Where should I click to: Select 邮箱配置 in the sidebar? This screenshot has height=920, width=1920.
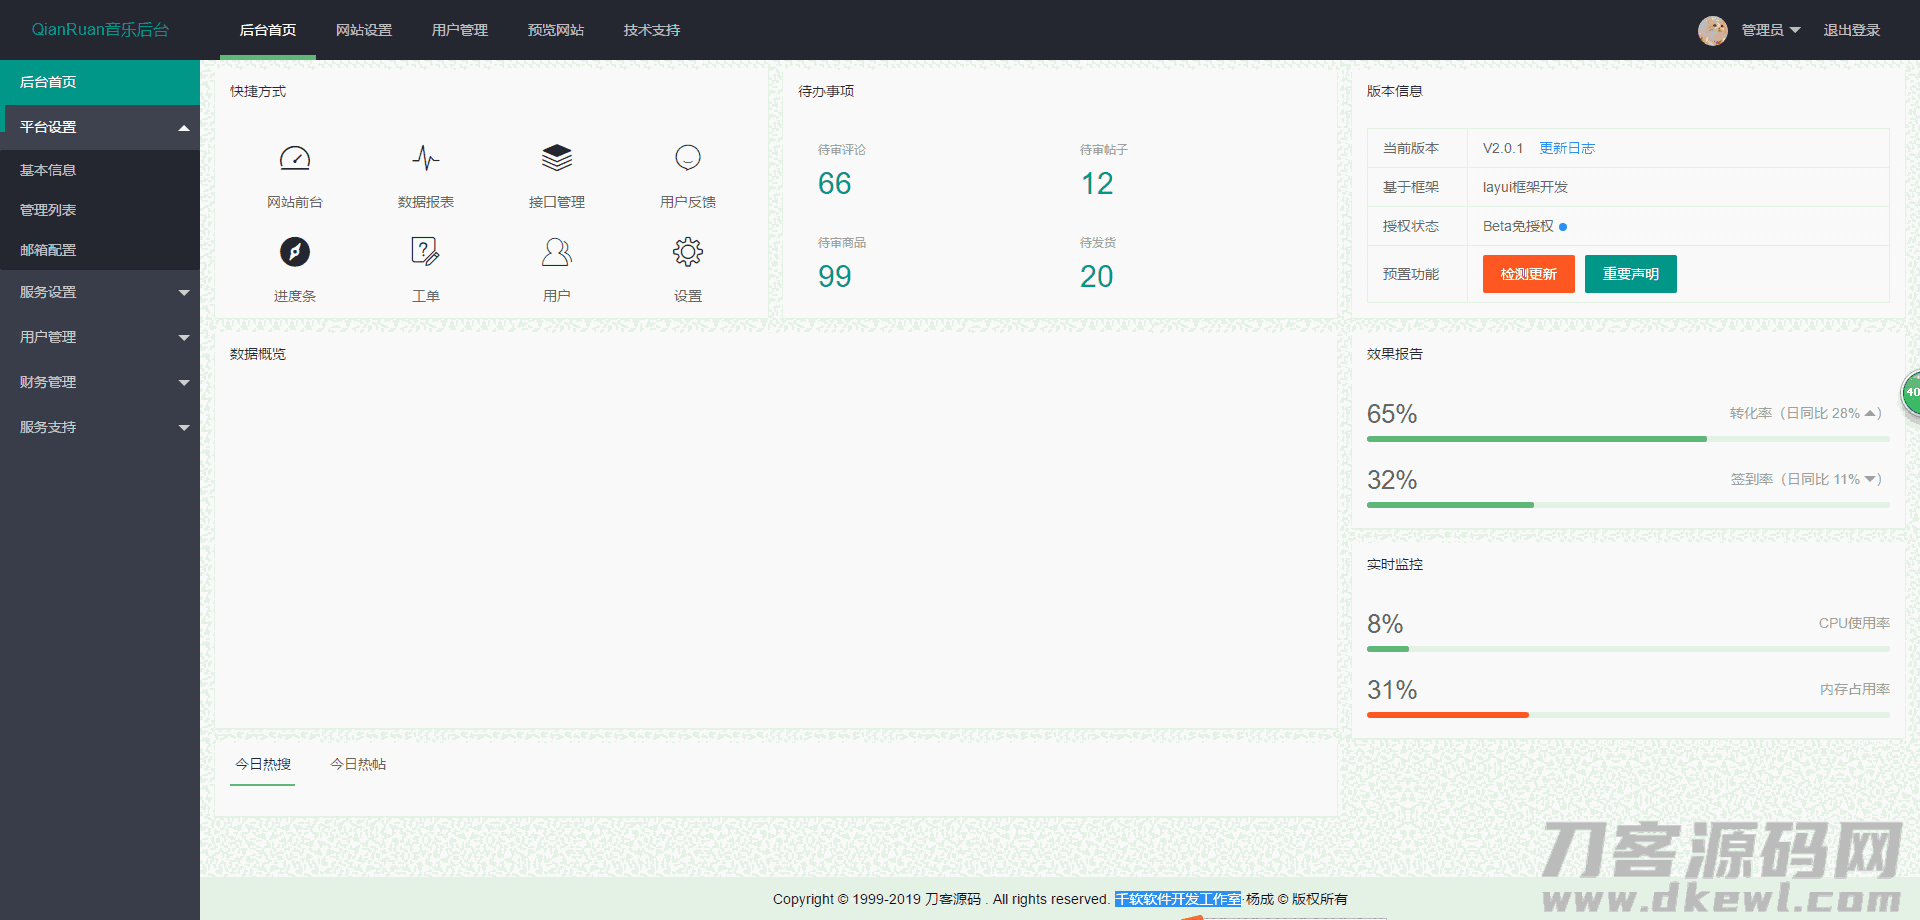(x=48, y=250)
